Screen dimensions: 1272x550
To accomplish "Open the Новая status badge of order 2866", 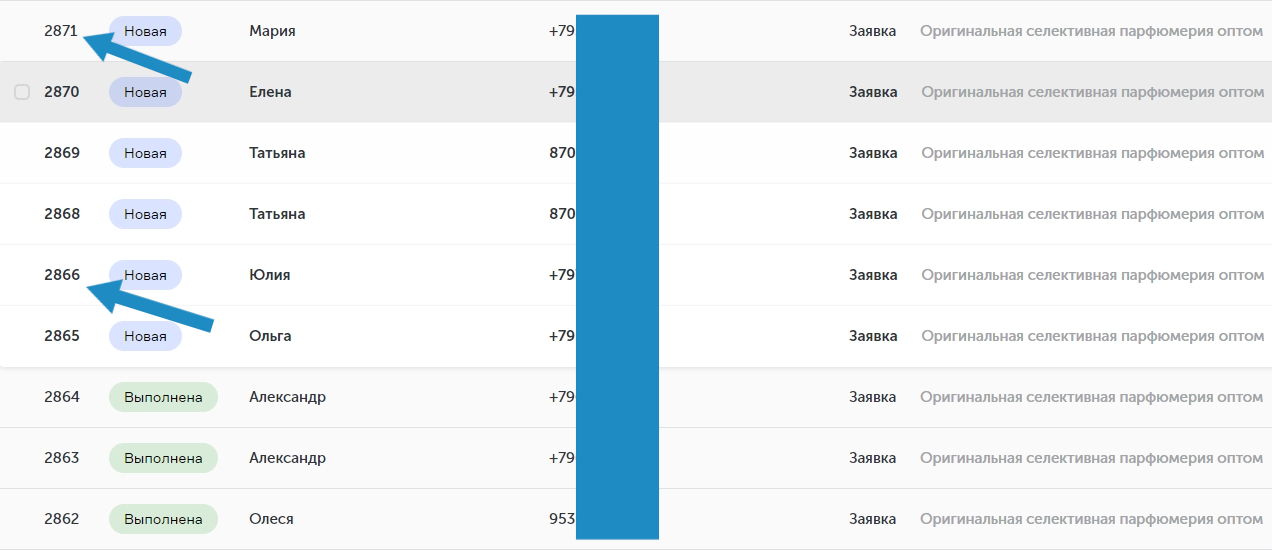I will [145, 275].
